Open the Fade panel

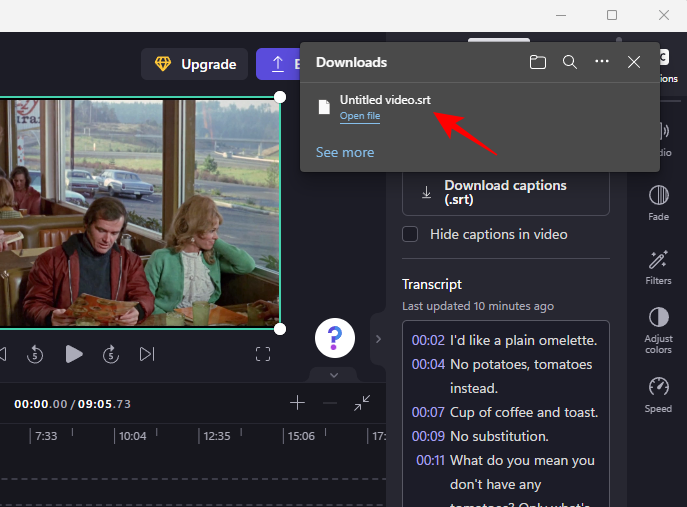pos(658,202)
